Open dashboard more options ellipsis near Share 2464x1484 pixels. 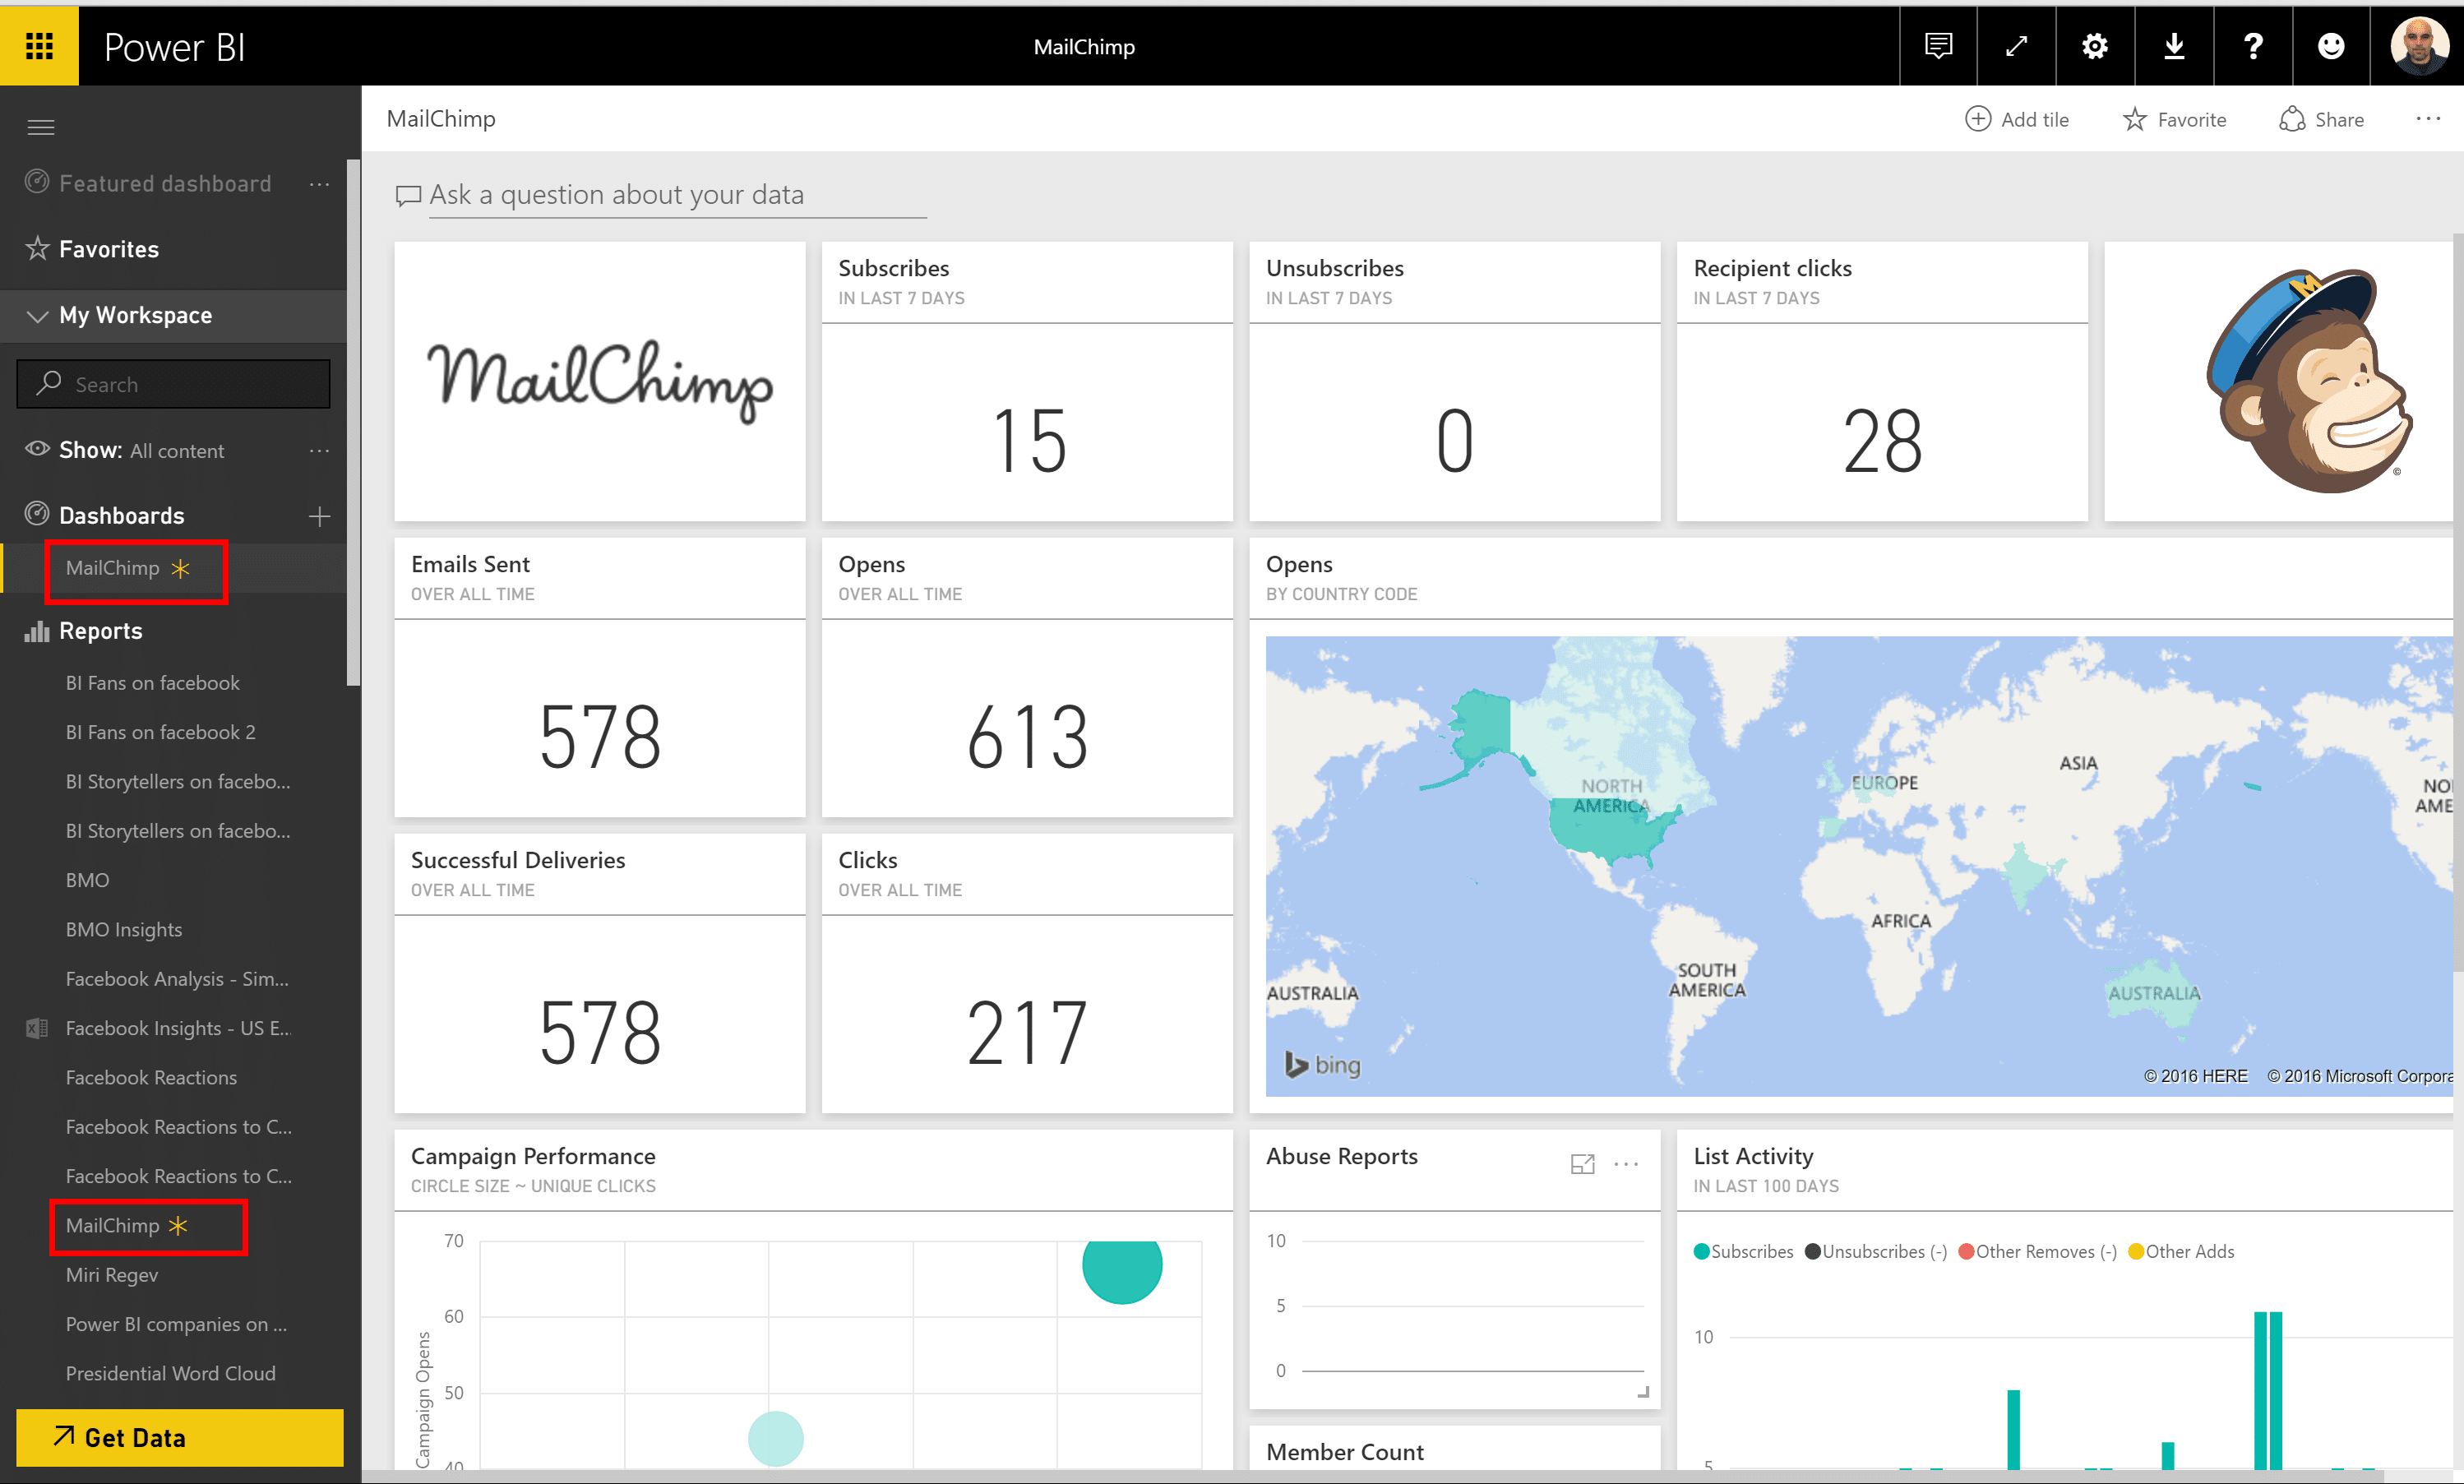2428,119
